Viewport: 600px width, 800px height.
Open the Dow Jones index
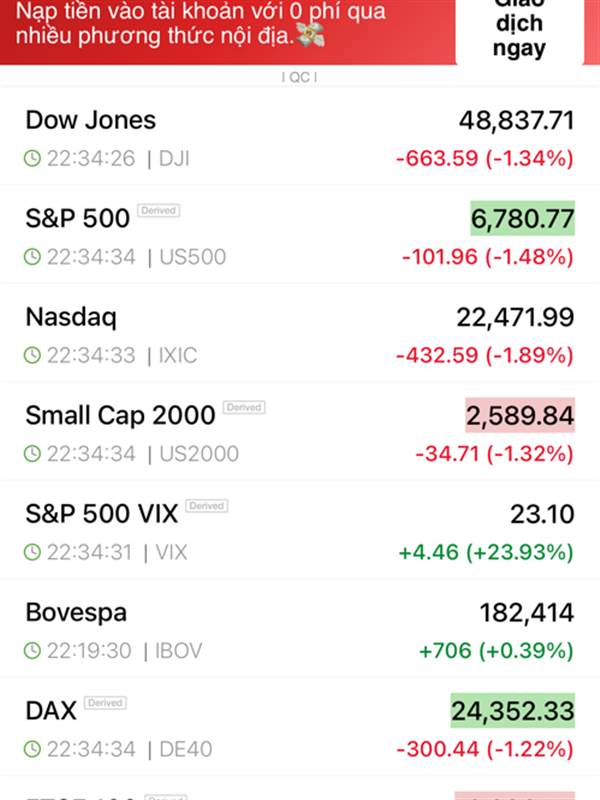click(91, 120)
